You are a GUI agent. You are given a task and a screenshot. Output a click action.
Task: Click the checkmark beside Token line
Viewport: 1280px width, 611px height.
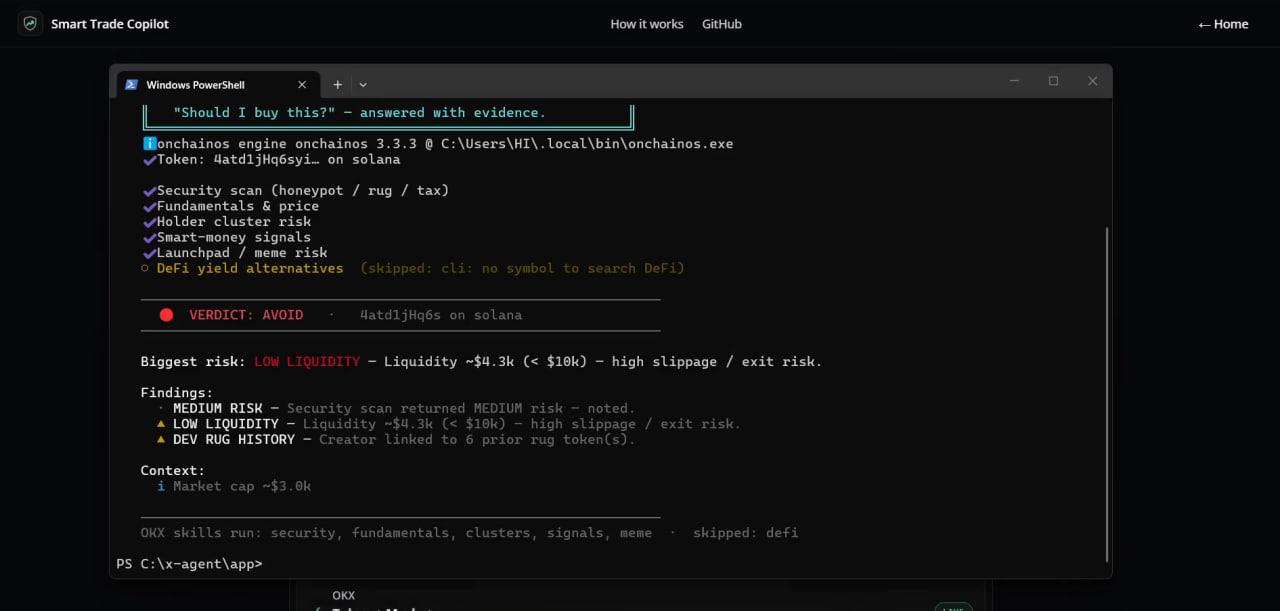(x=149, y=159)
